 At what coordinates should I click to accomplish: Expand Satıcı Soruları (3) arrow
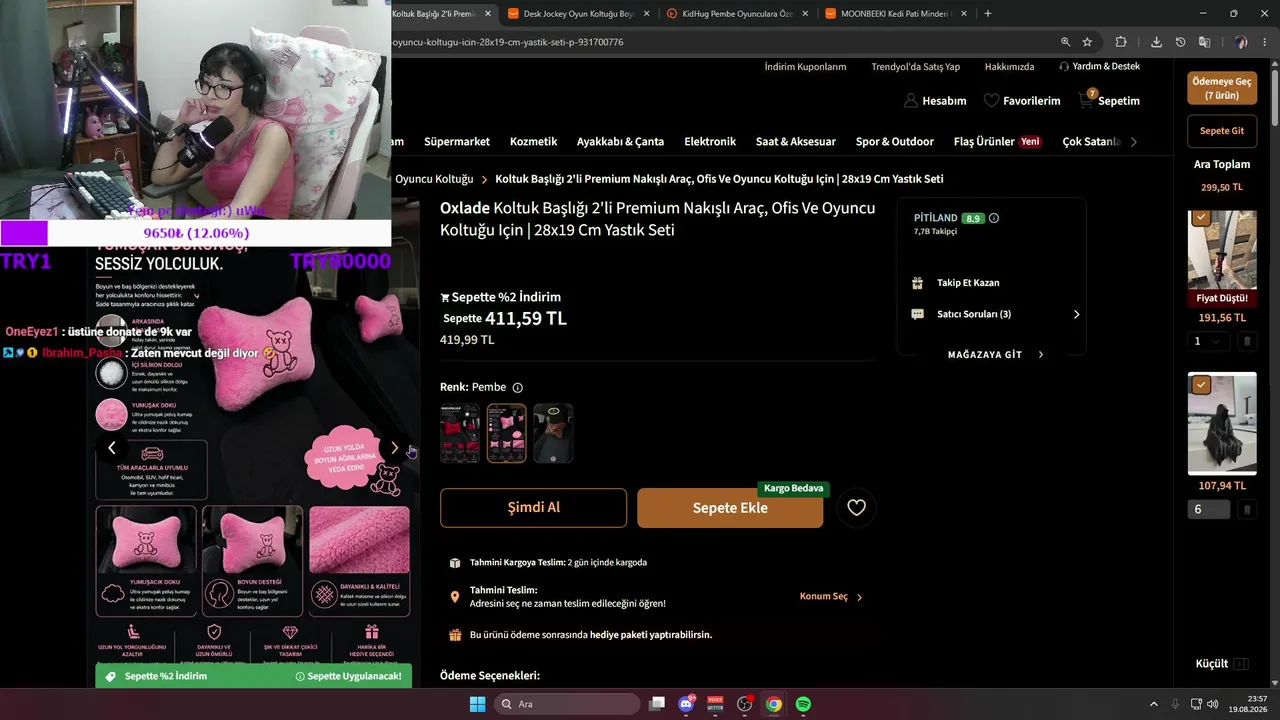tap(1076, 314)
